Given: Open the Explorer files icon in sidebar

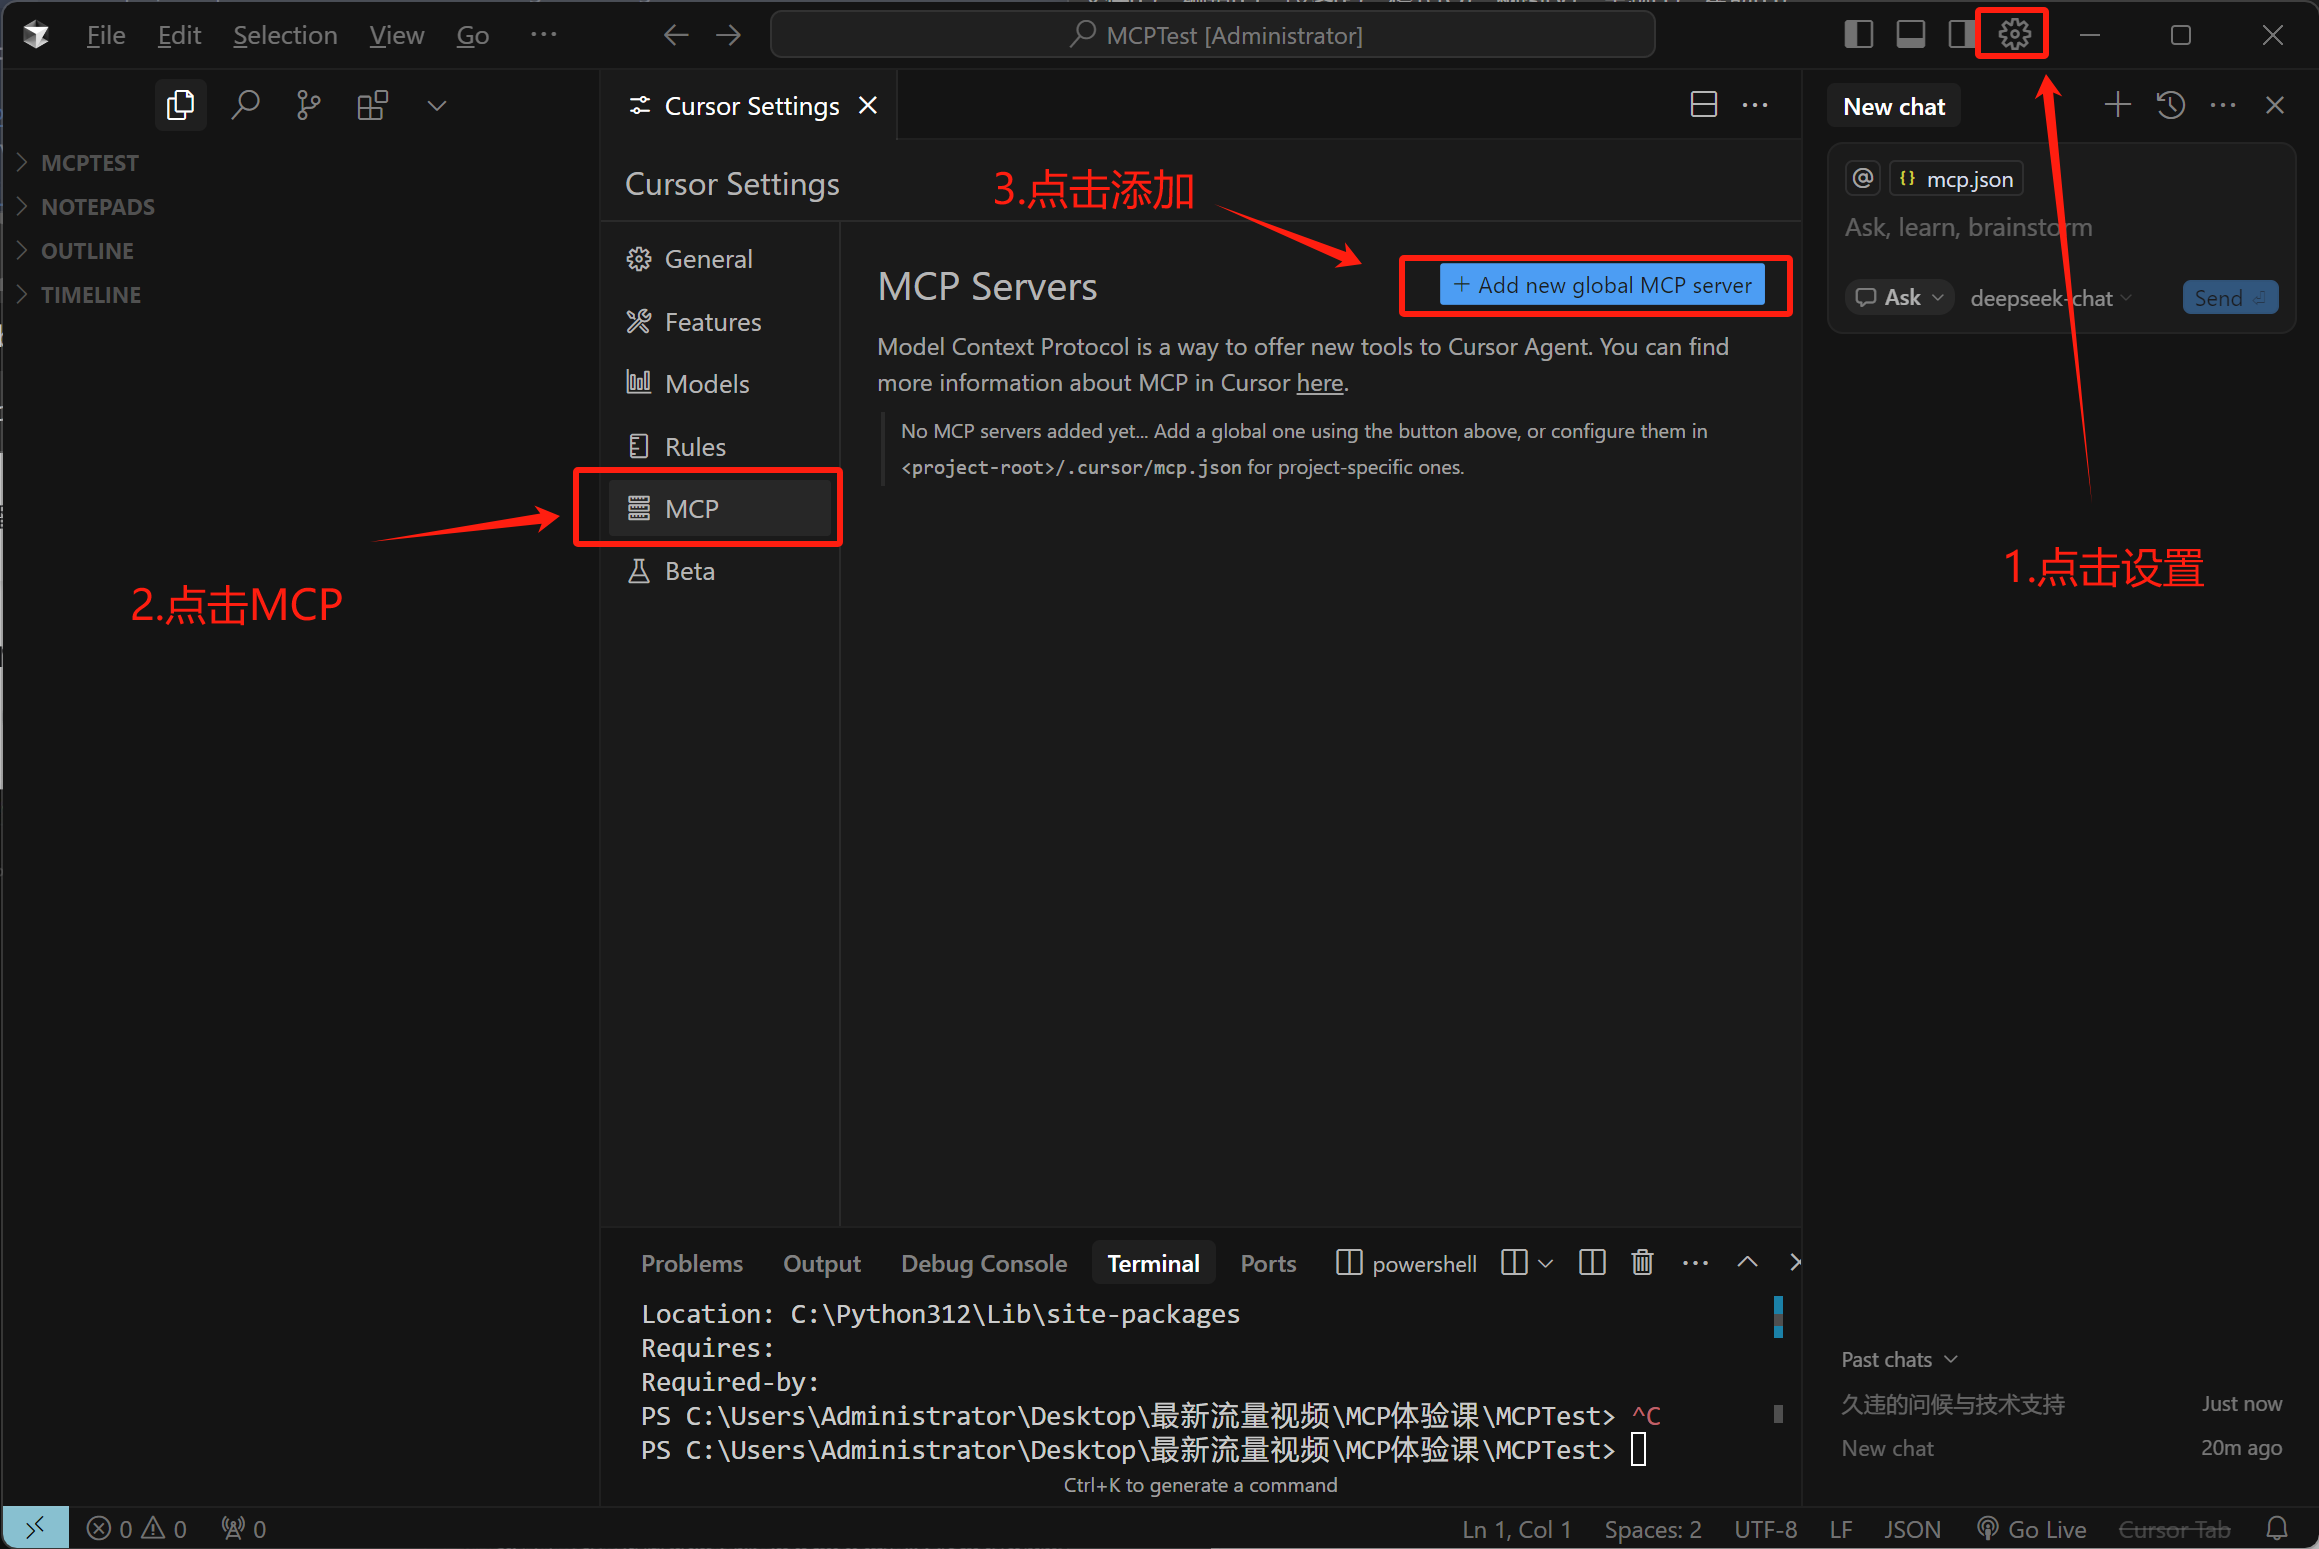Looking at the screenshot, I should coord(181,105).
